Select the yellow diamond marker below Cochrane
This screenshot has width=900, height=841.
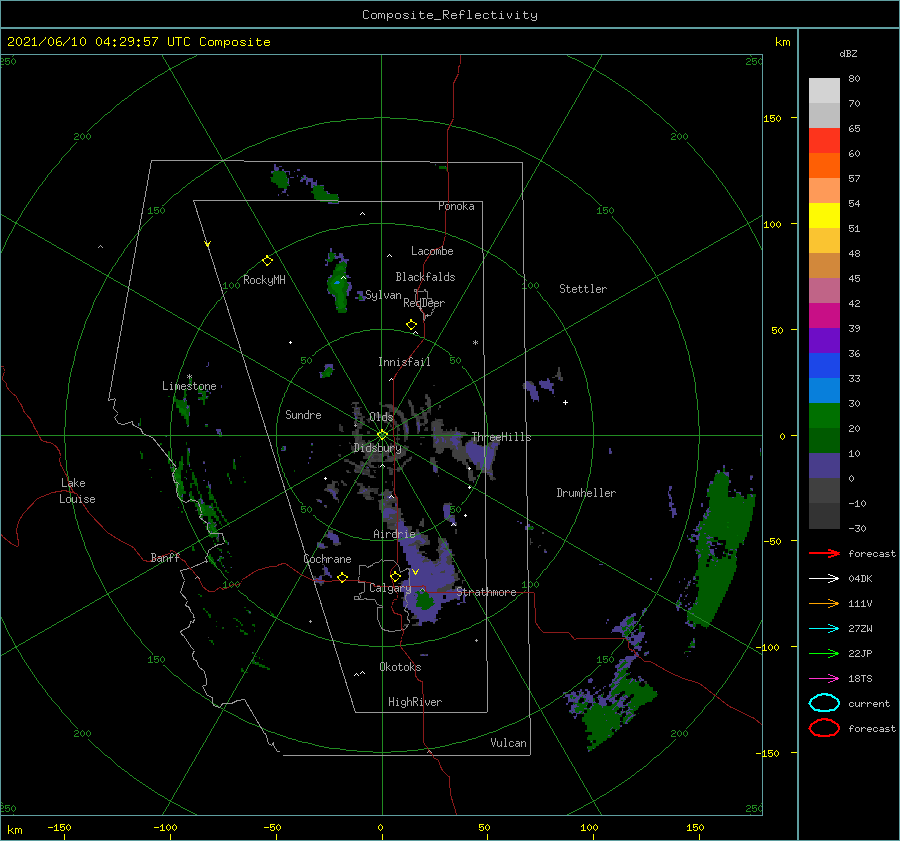[342, 578]
